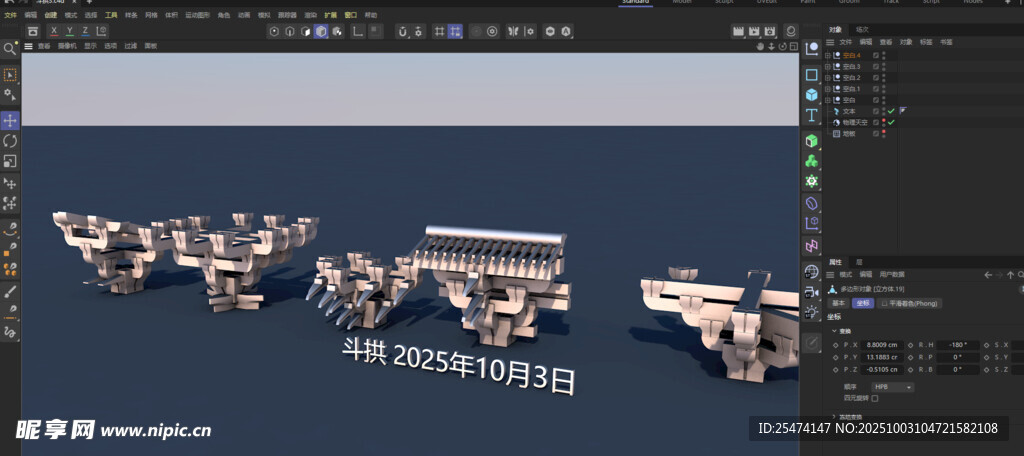This screenshot has height=456, width=1024.
Task: Switch to the 场次 tab
Action: click(x=863, y=31)
